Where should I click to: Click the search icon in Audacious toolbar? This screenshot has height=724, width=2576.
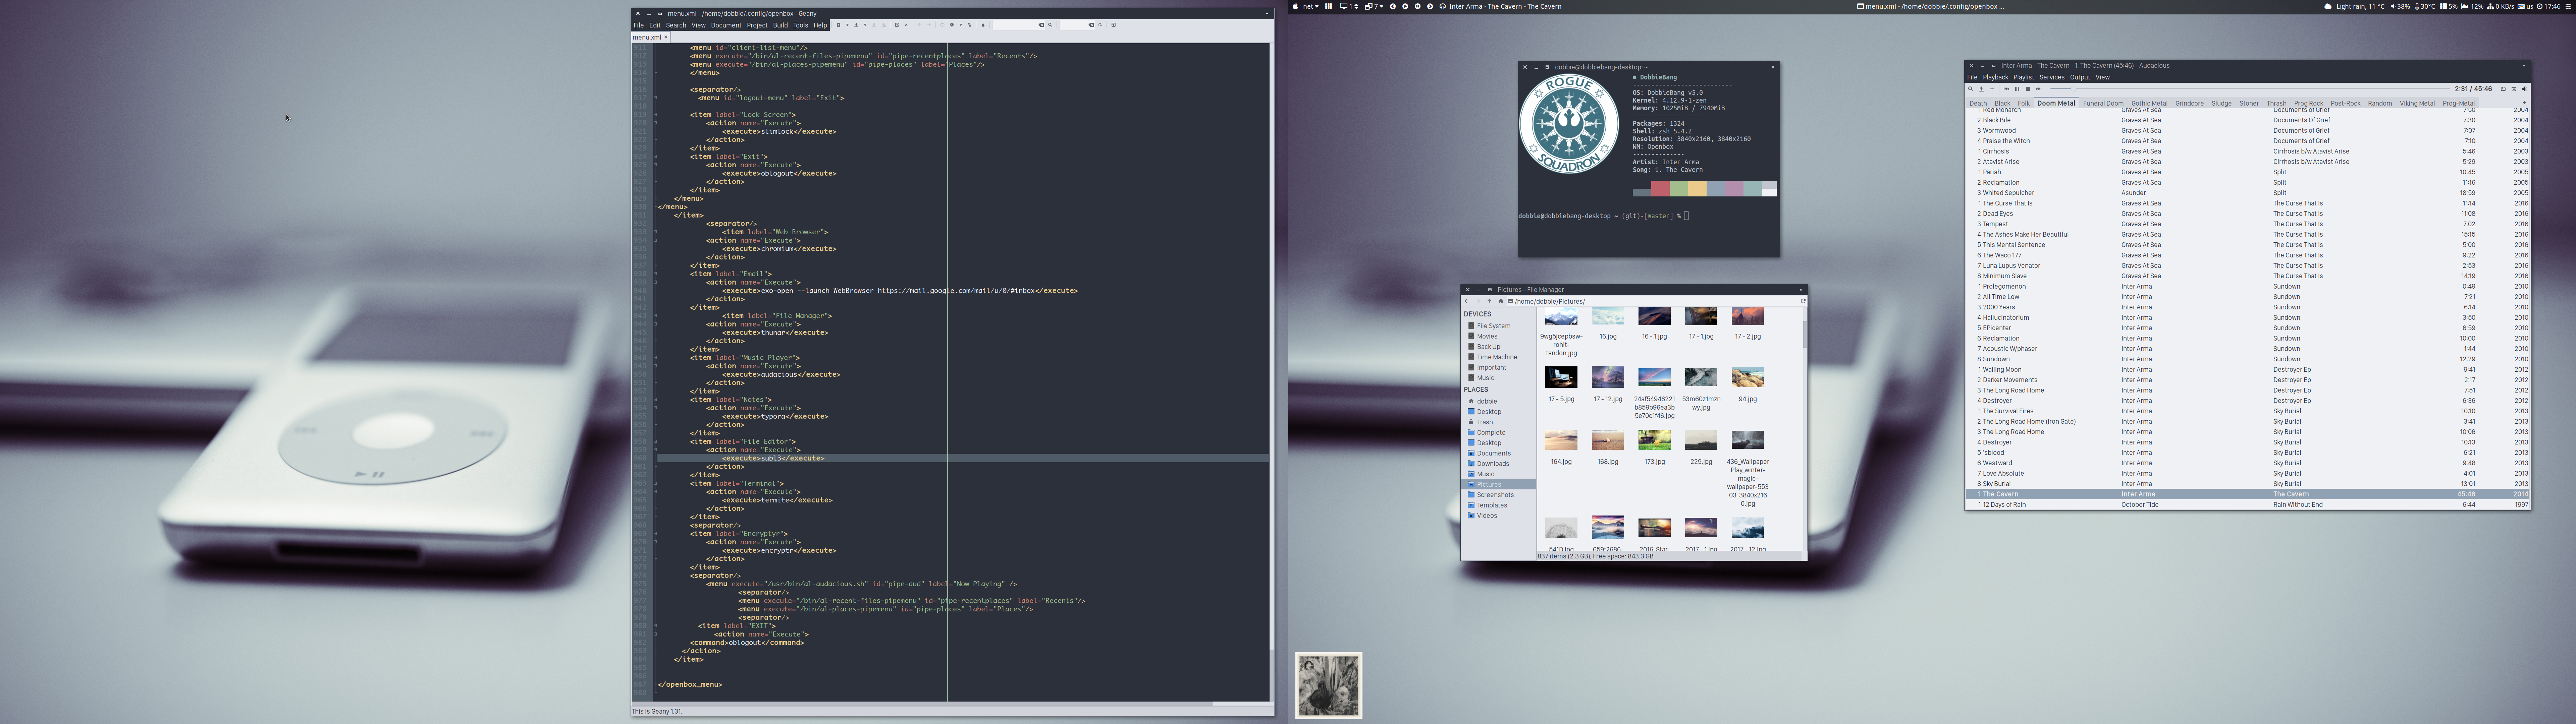(x=1971, y=89)
